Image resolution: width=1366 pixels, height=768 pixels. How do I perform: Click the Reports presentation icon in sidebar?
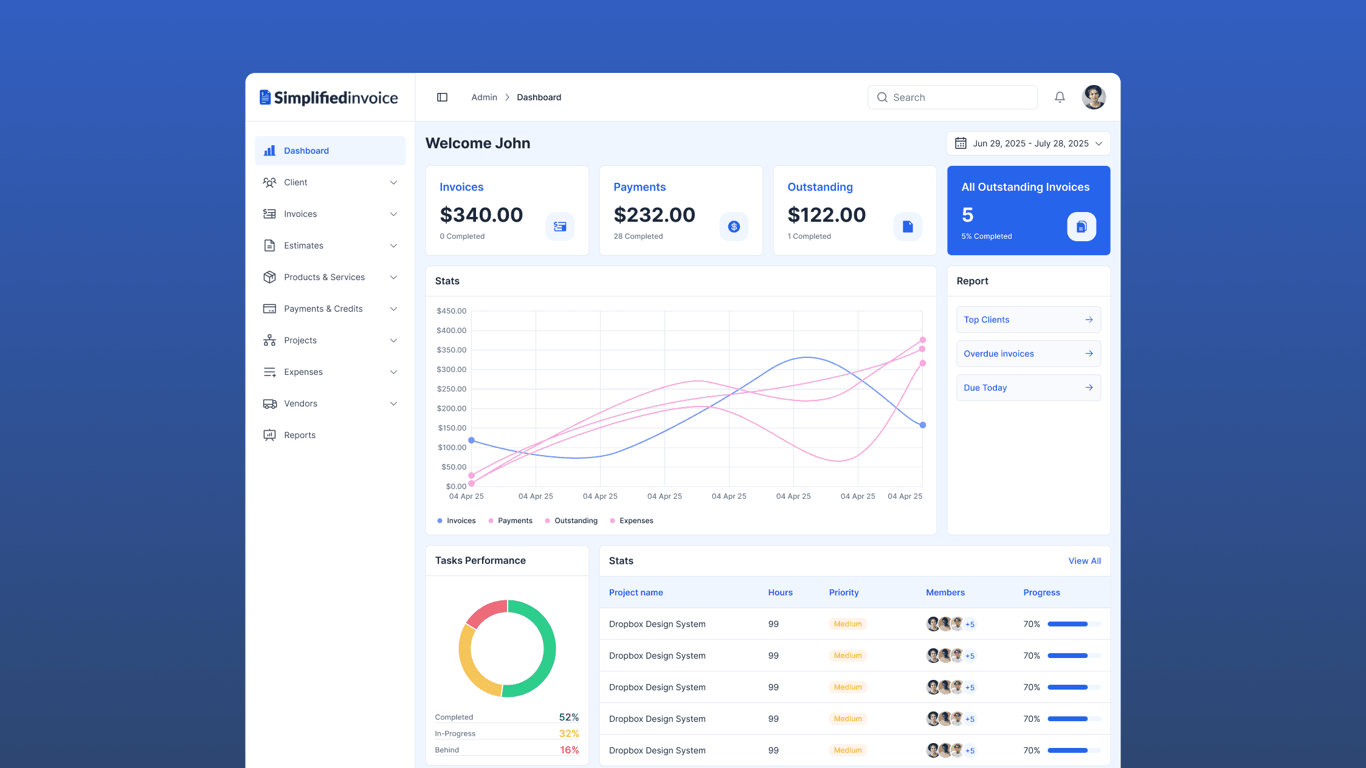(x=270, y=435)
